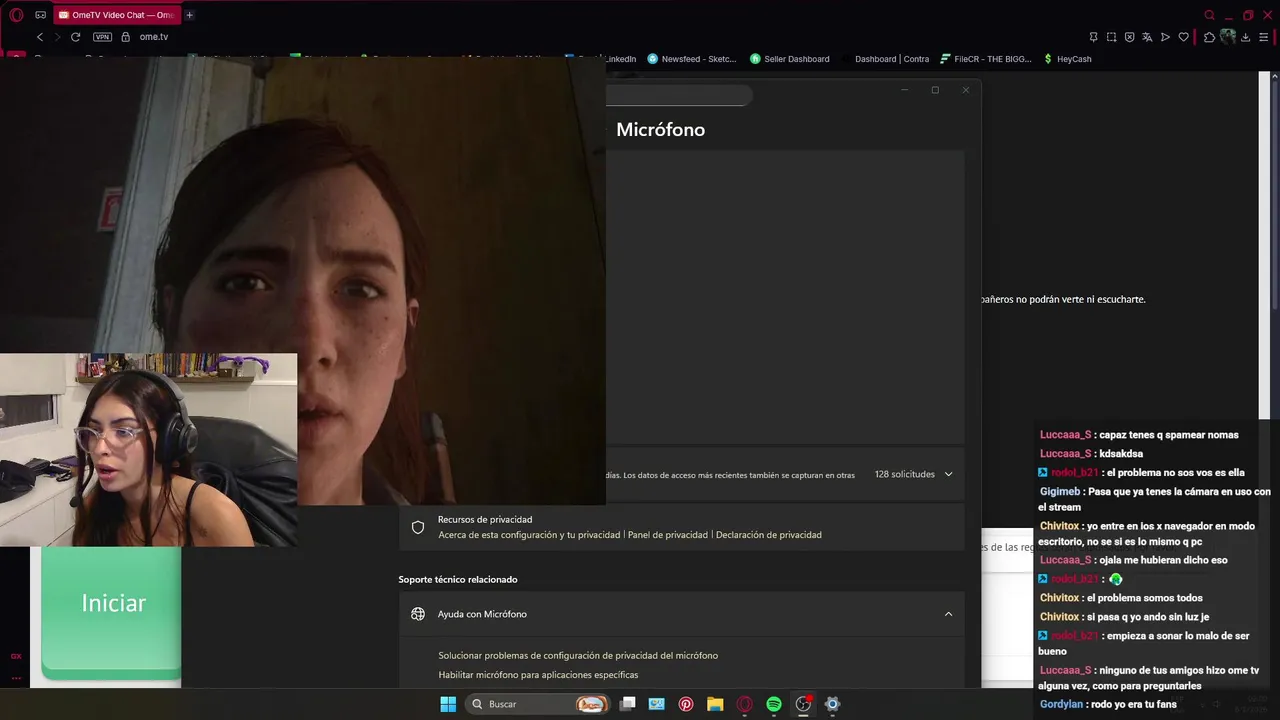Open the FileCR - THE BIGG... bookmark
Viewport: 1280px width, 720px height.
[985, 59]
